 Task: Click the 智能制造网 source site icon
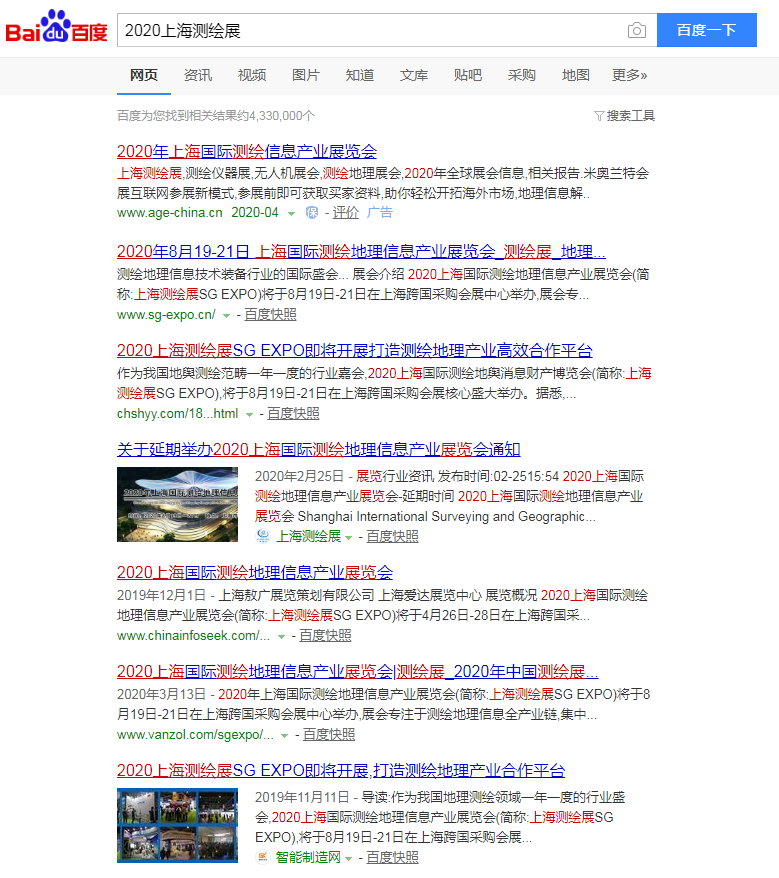(263, 857)
